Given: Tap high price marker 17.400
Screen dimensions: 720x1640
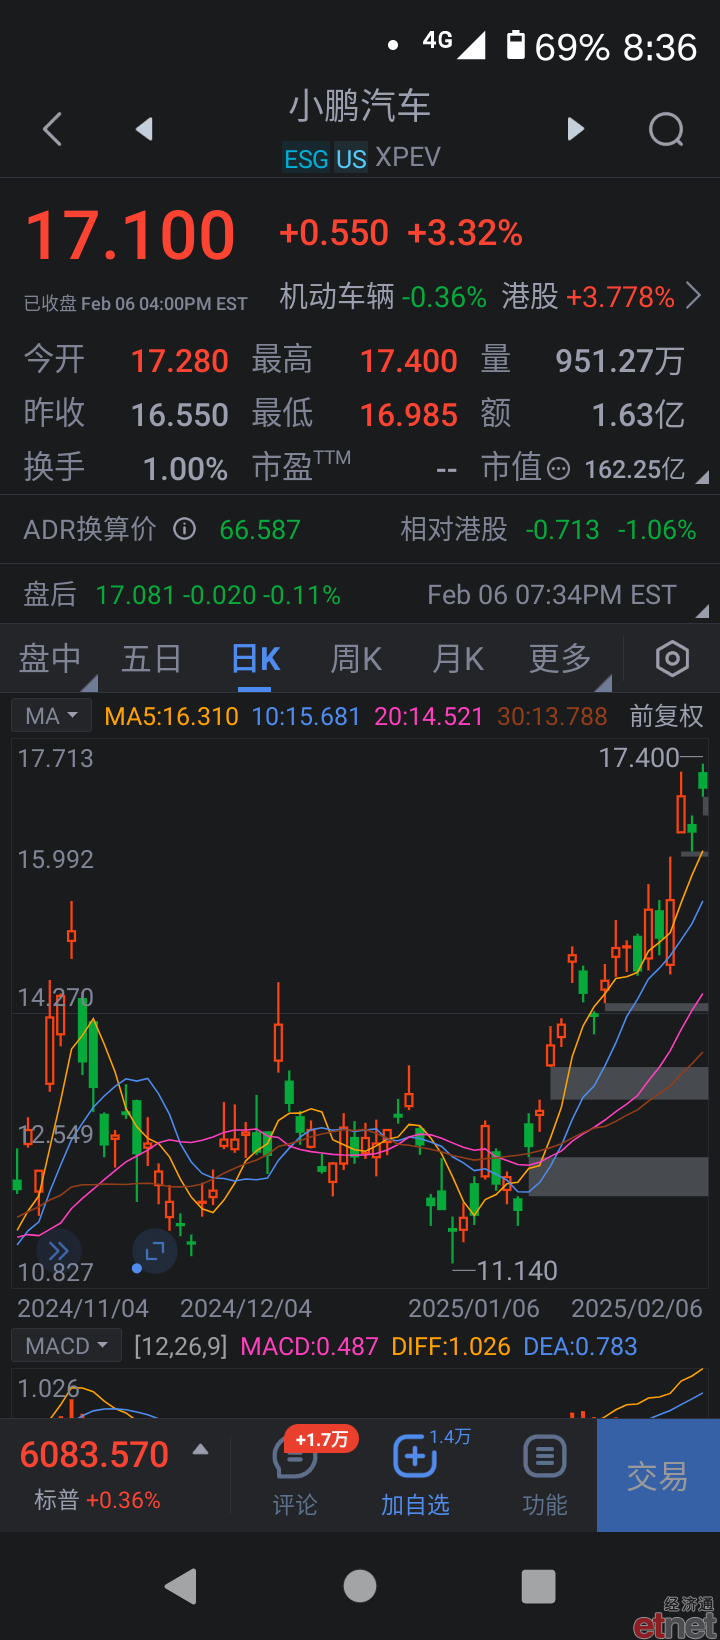Looking at the screenshot, I should tap(639, 758).
